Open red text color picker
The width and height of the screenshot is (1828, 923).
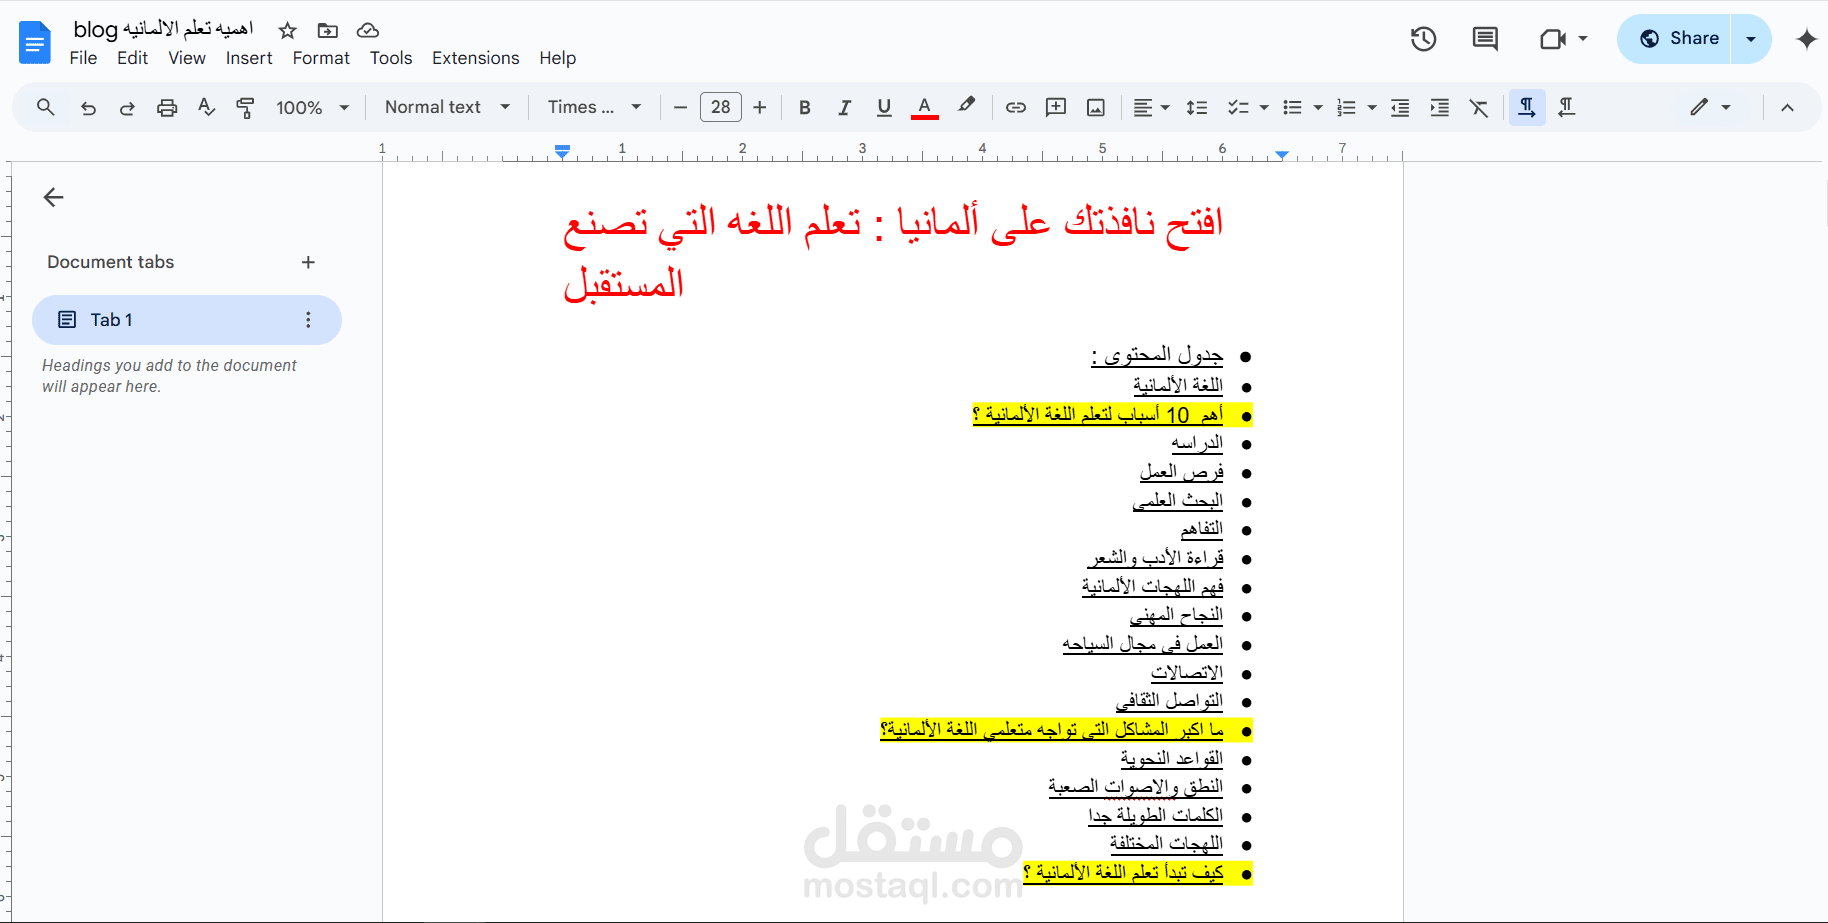(925, 107)
